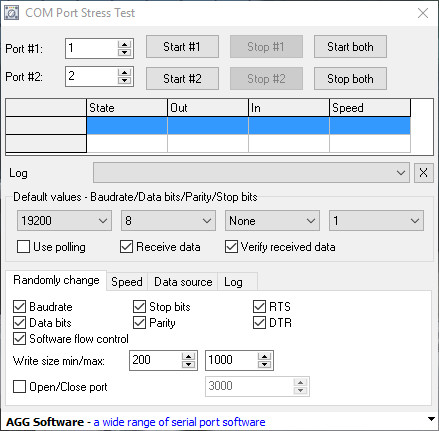Click the Out column header
The height and width of the screenshot is (431, 439).
click(208, 108)
